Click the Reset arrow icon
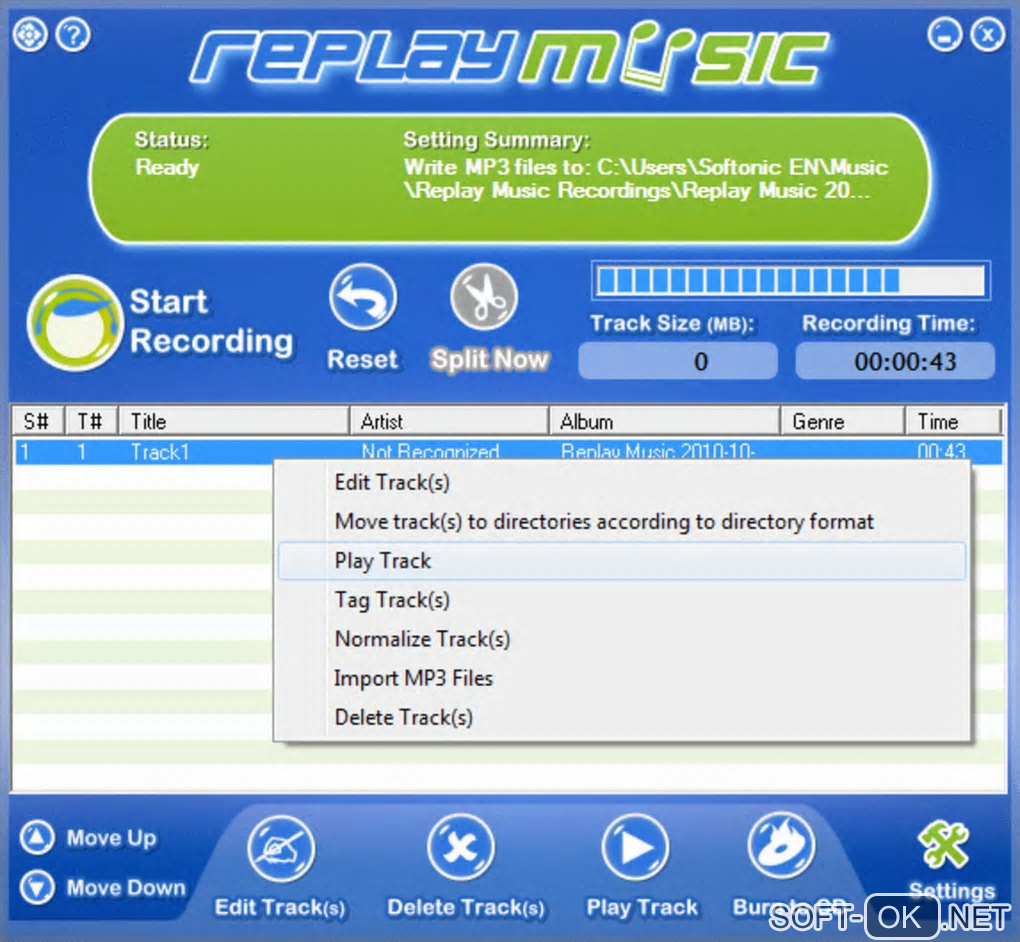 coord(363,297)
